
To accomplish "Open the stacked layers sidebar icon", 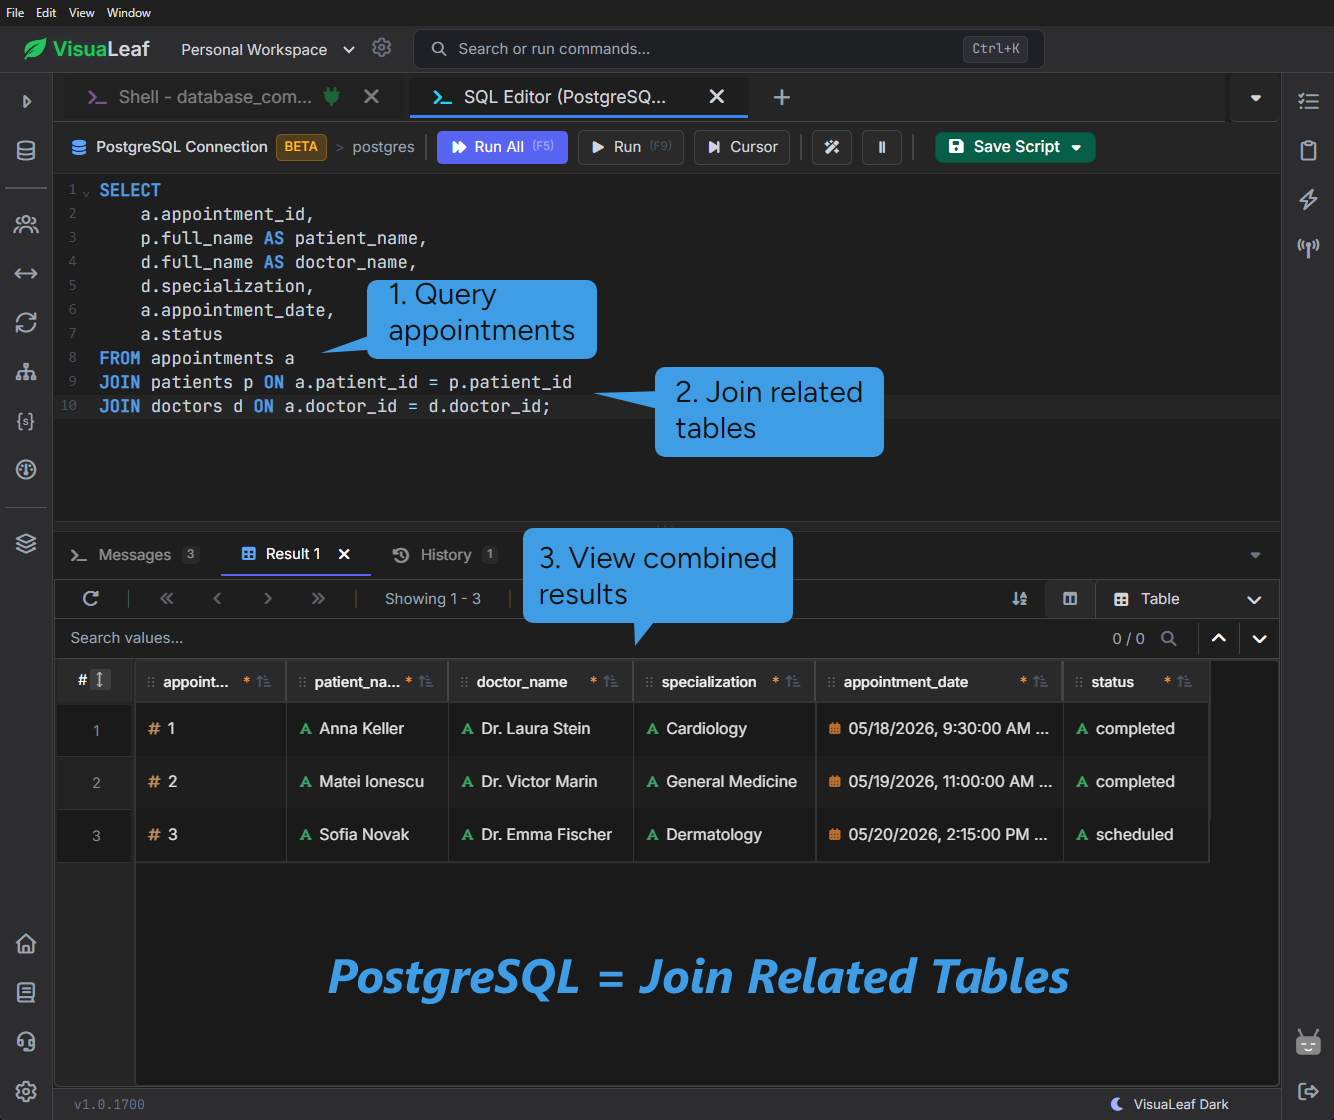I will coord(26,543).
